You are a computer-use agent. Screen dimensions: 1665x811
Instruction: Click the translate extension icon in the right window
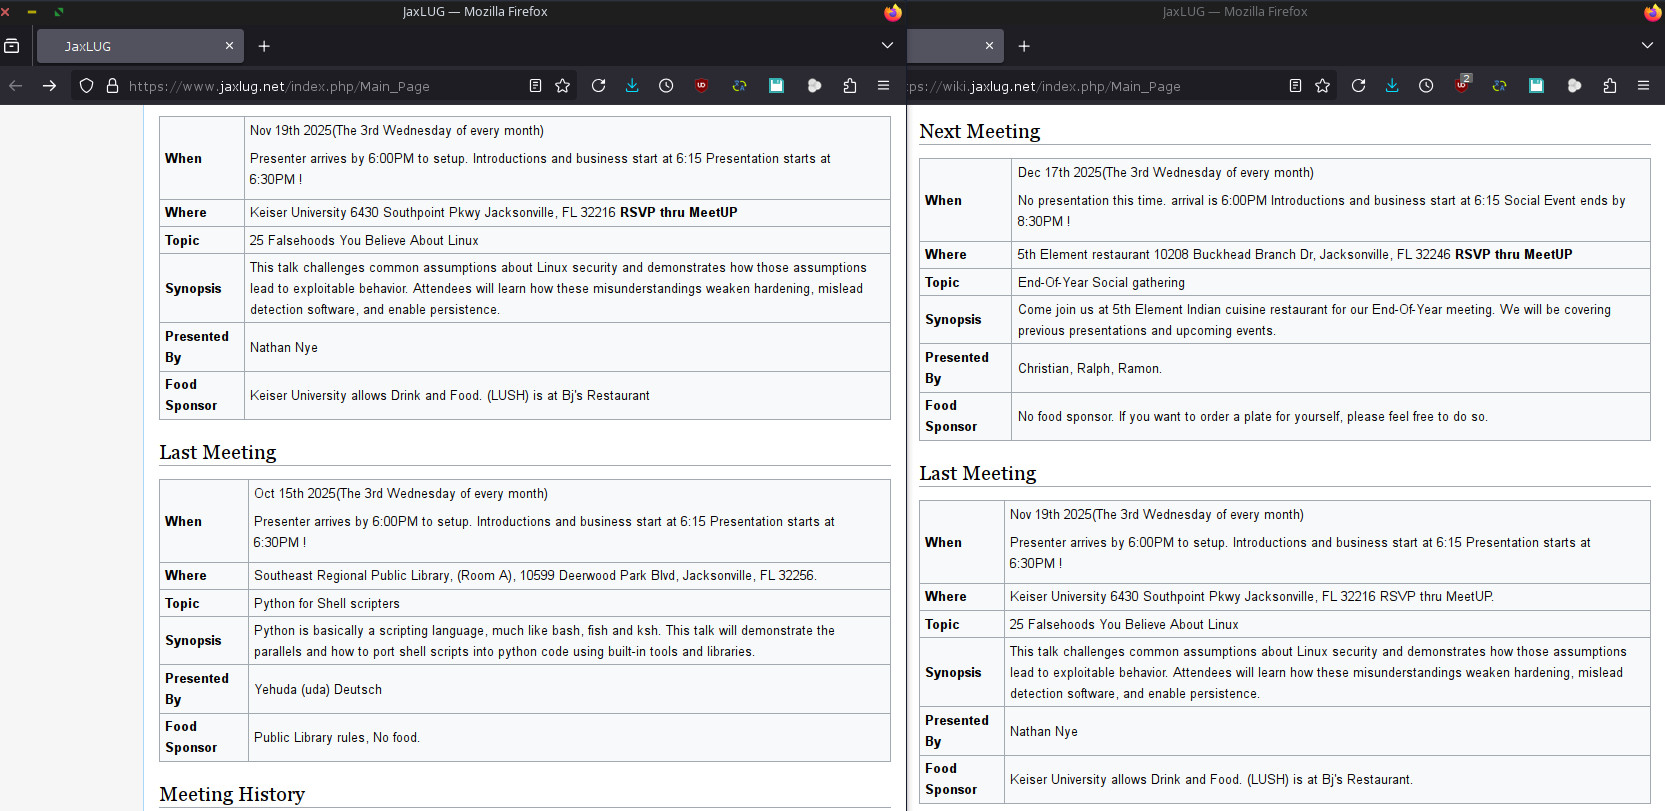(x=1499, y=86)
